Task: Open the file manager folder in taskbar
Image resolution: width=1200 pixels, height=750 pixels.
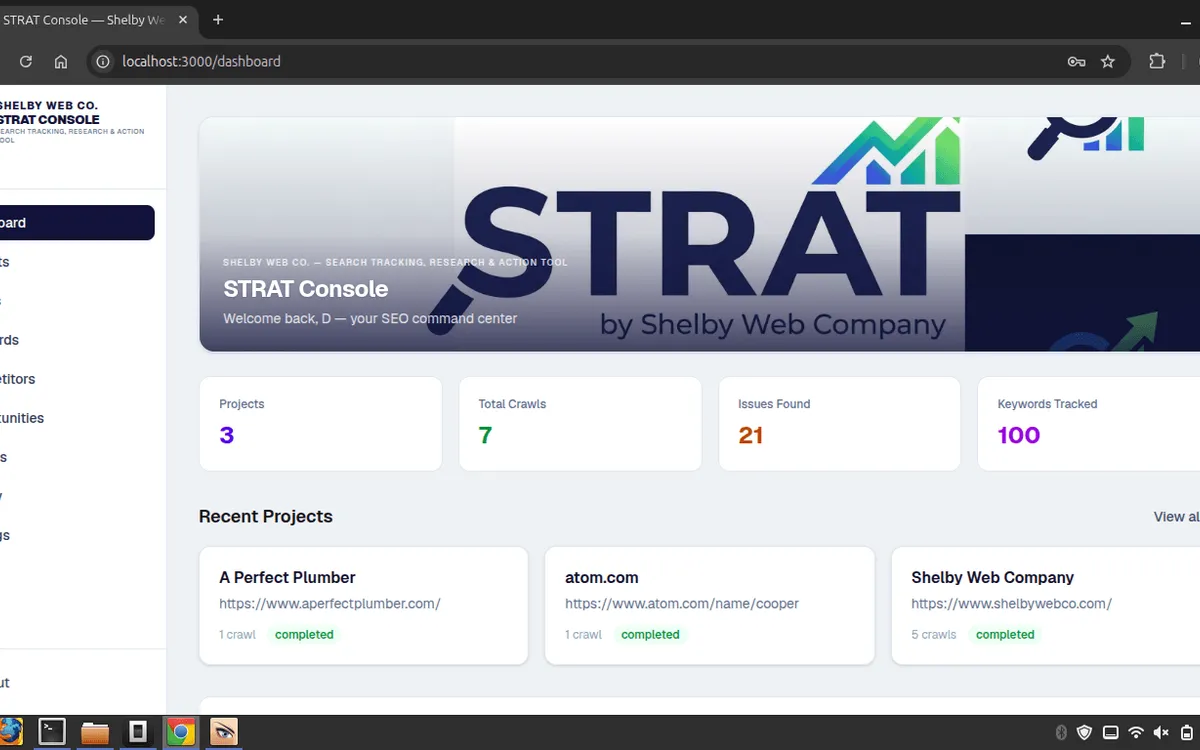Action: (95, 733)
